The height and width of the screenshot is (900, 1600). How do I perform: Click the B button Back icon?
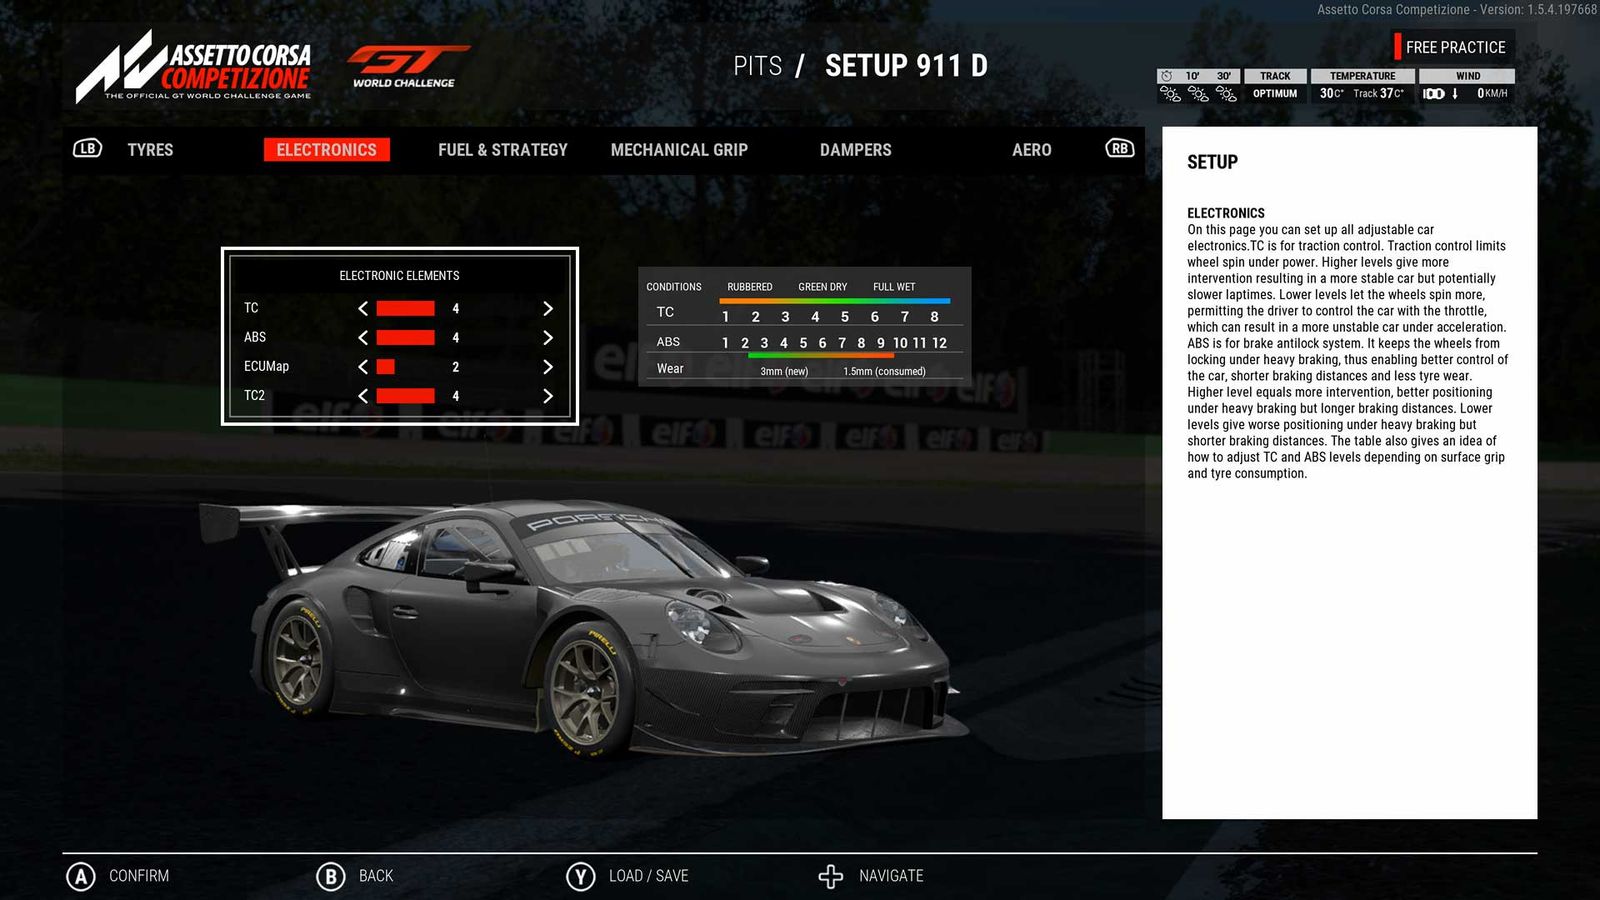click(x=331, y=877)
